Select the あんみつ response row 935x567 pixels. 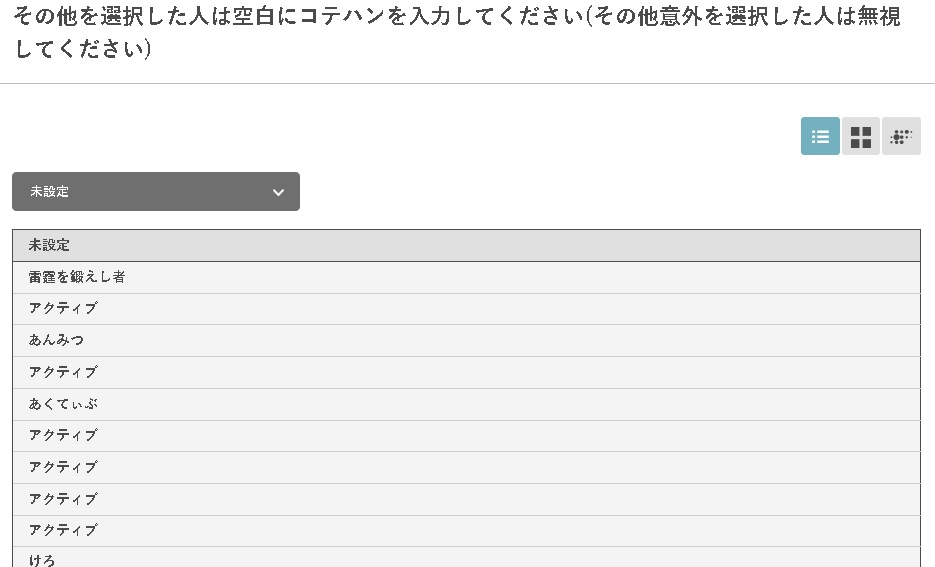[466, 340]
